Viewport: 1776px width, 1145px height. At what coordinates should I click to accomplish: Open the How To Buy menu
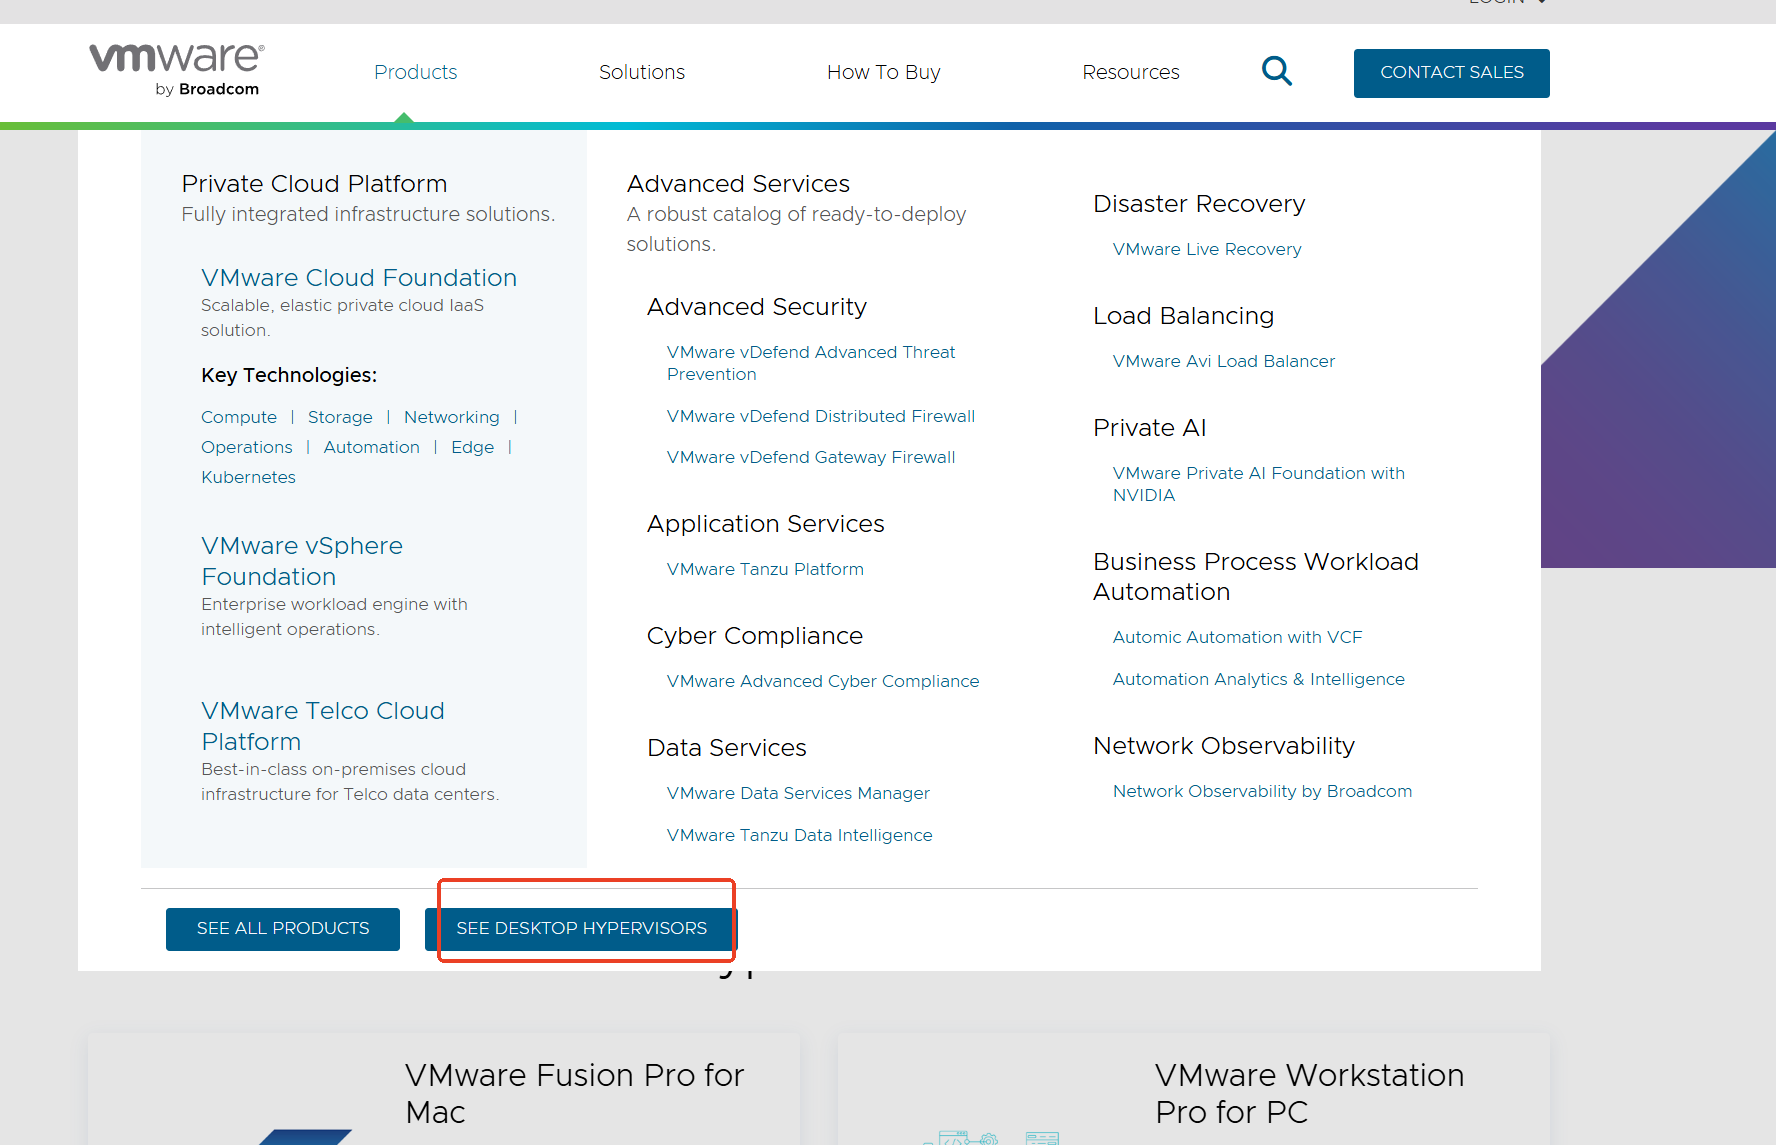(884, 72)
